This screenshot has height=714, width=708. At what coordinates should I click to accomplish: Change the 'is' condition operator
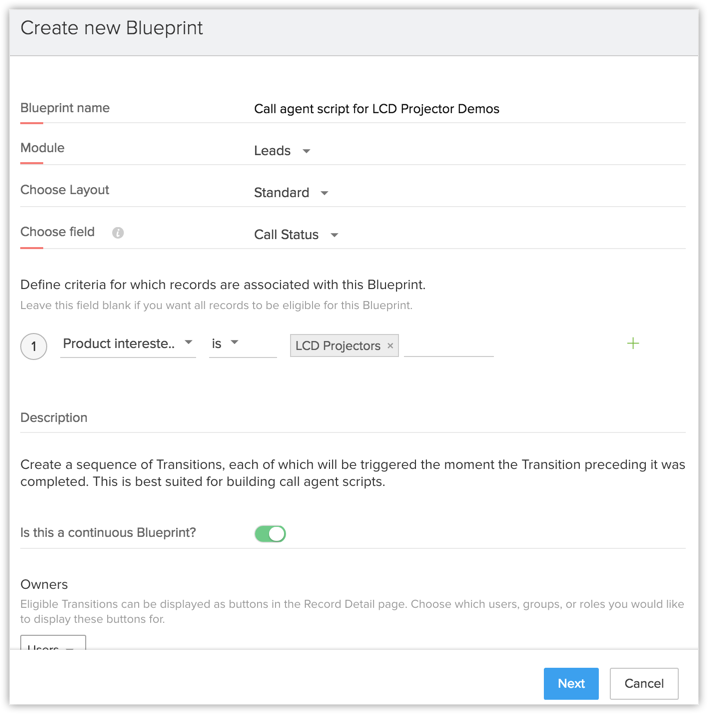tap(234, 343)
